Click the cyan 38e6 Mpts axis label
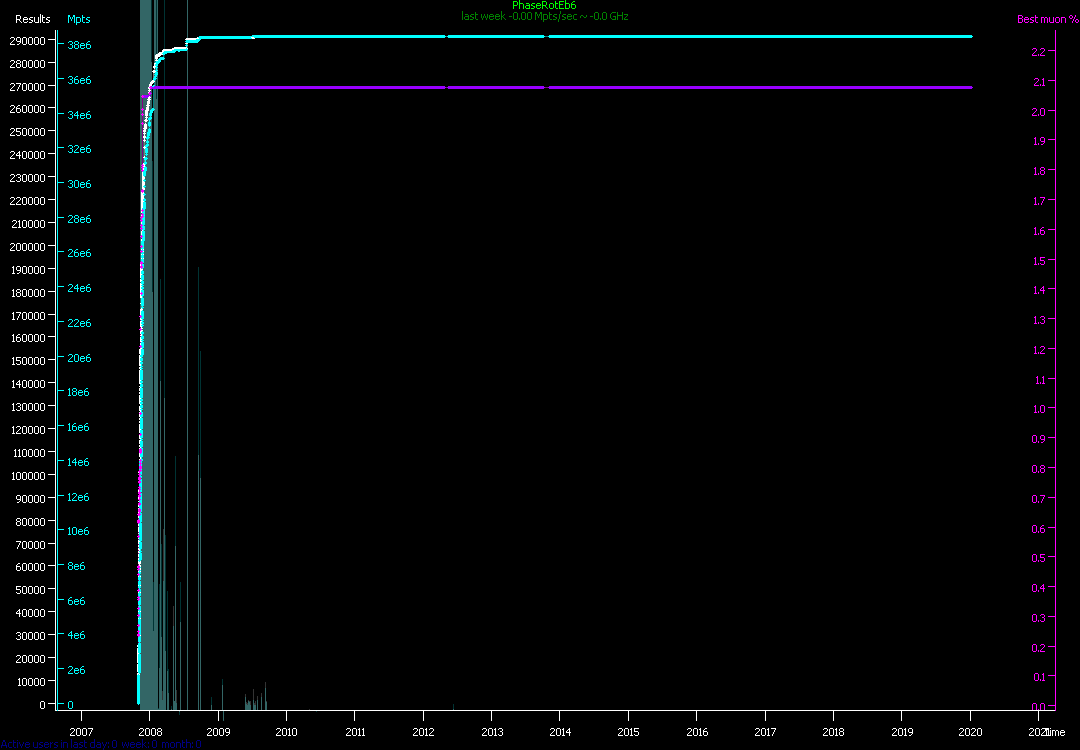Image resolution: width=1080 pixels, height=750 pixels. coord(79,46)
